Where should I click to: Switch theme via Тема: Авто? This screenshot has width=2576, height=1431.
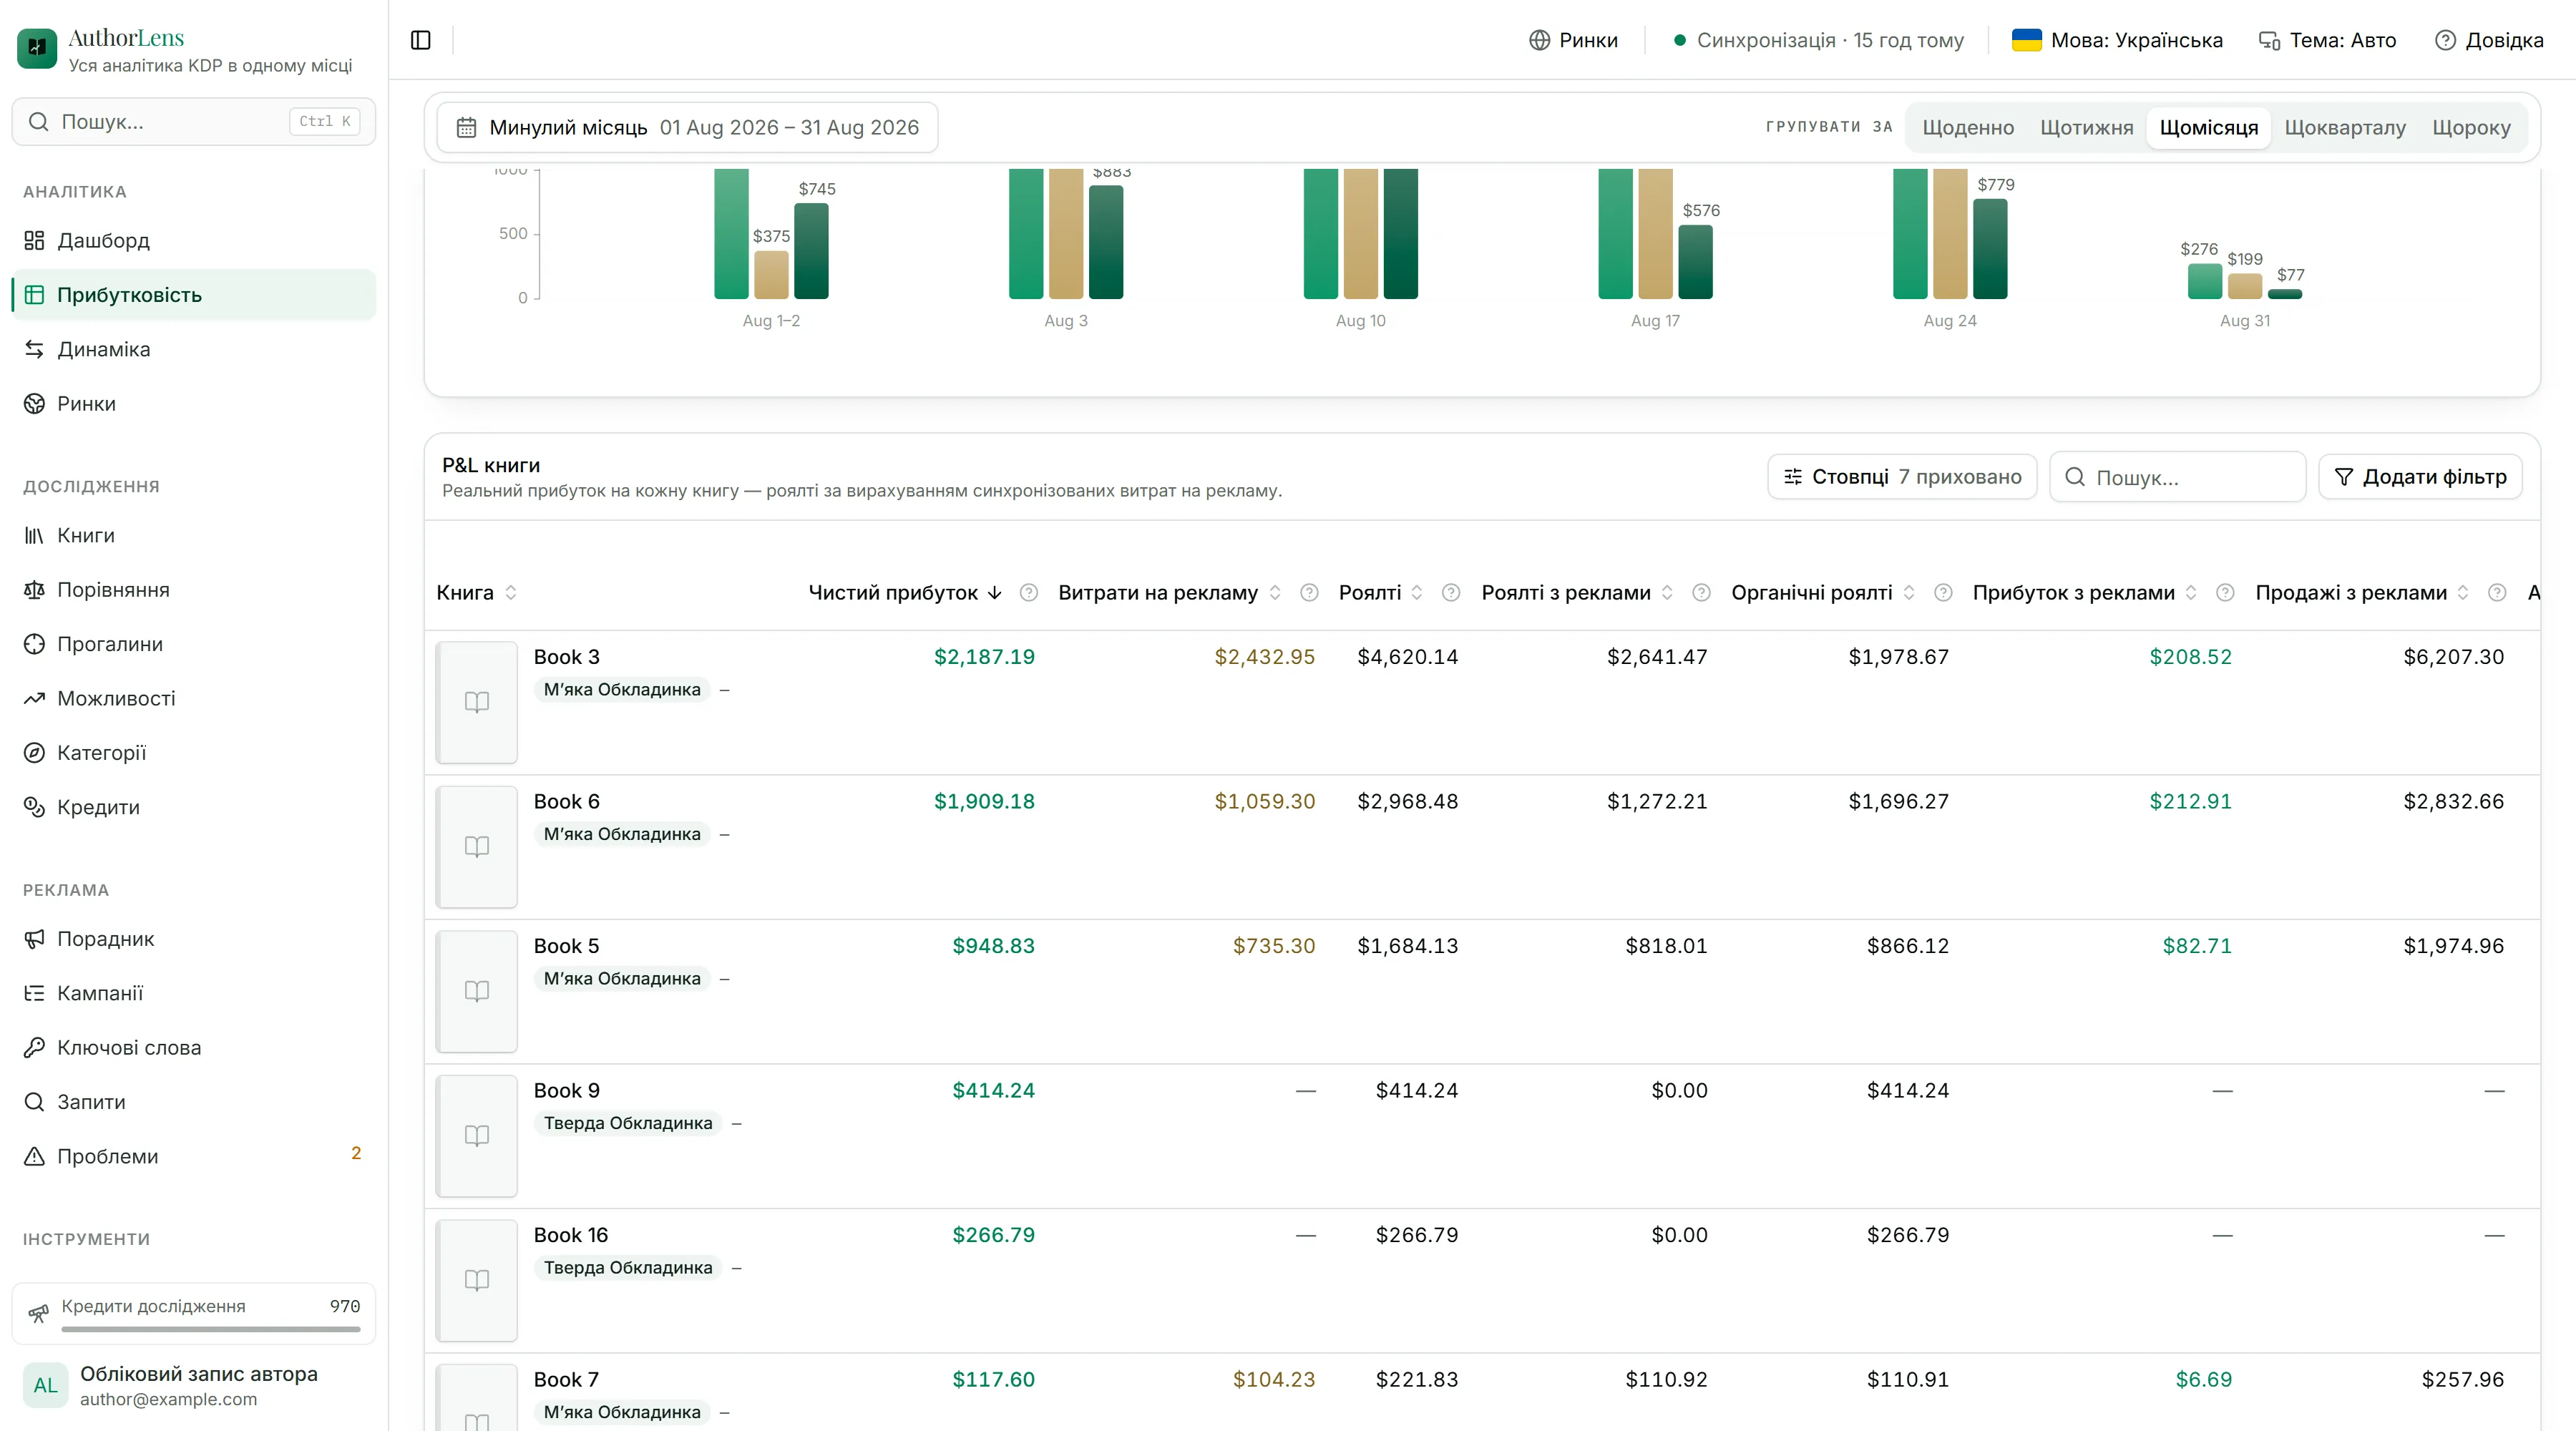(x=2327, y=40)
